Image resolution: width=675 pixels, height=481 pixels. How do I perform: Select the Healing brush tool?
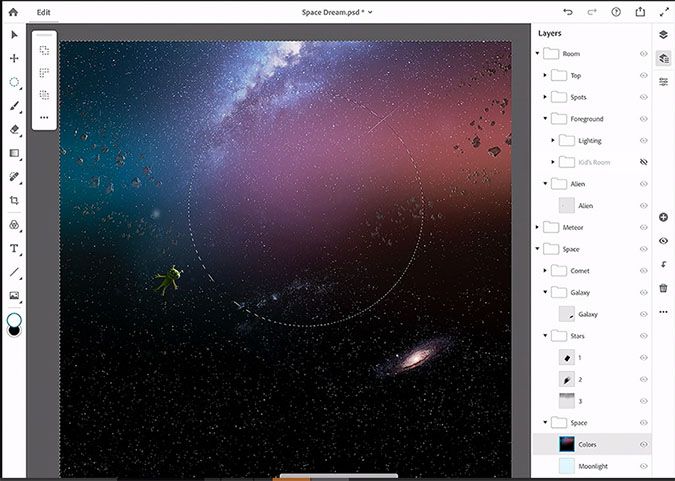click(x=14, y=177)
